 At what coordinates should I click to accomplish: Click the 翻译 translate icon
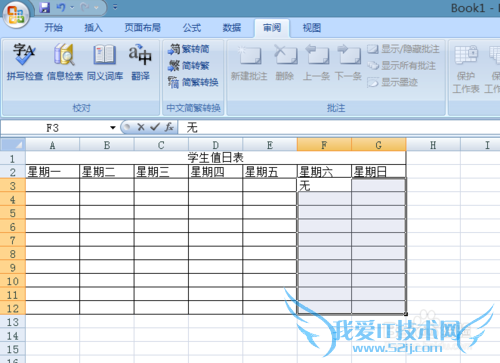[140, 62]
